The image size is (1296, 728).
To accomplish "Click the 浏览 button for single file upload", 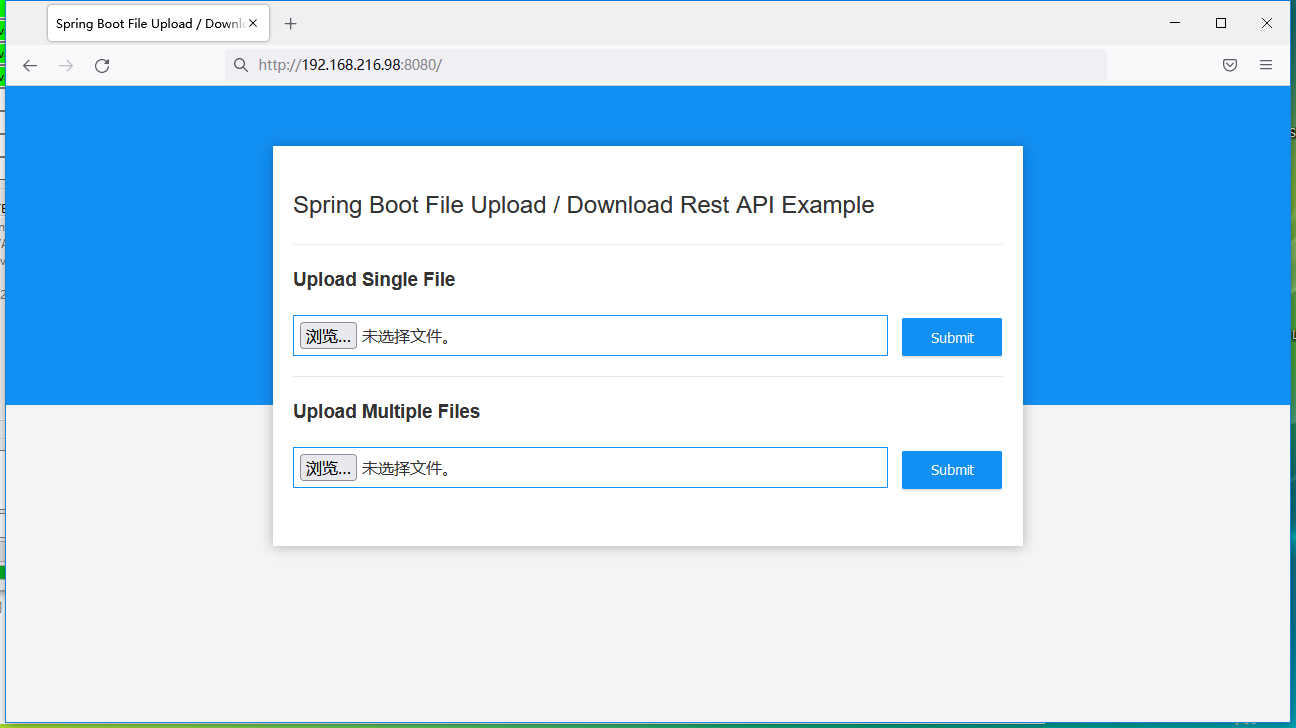I will point(327,335).
